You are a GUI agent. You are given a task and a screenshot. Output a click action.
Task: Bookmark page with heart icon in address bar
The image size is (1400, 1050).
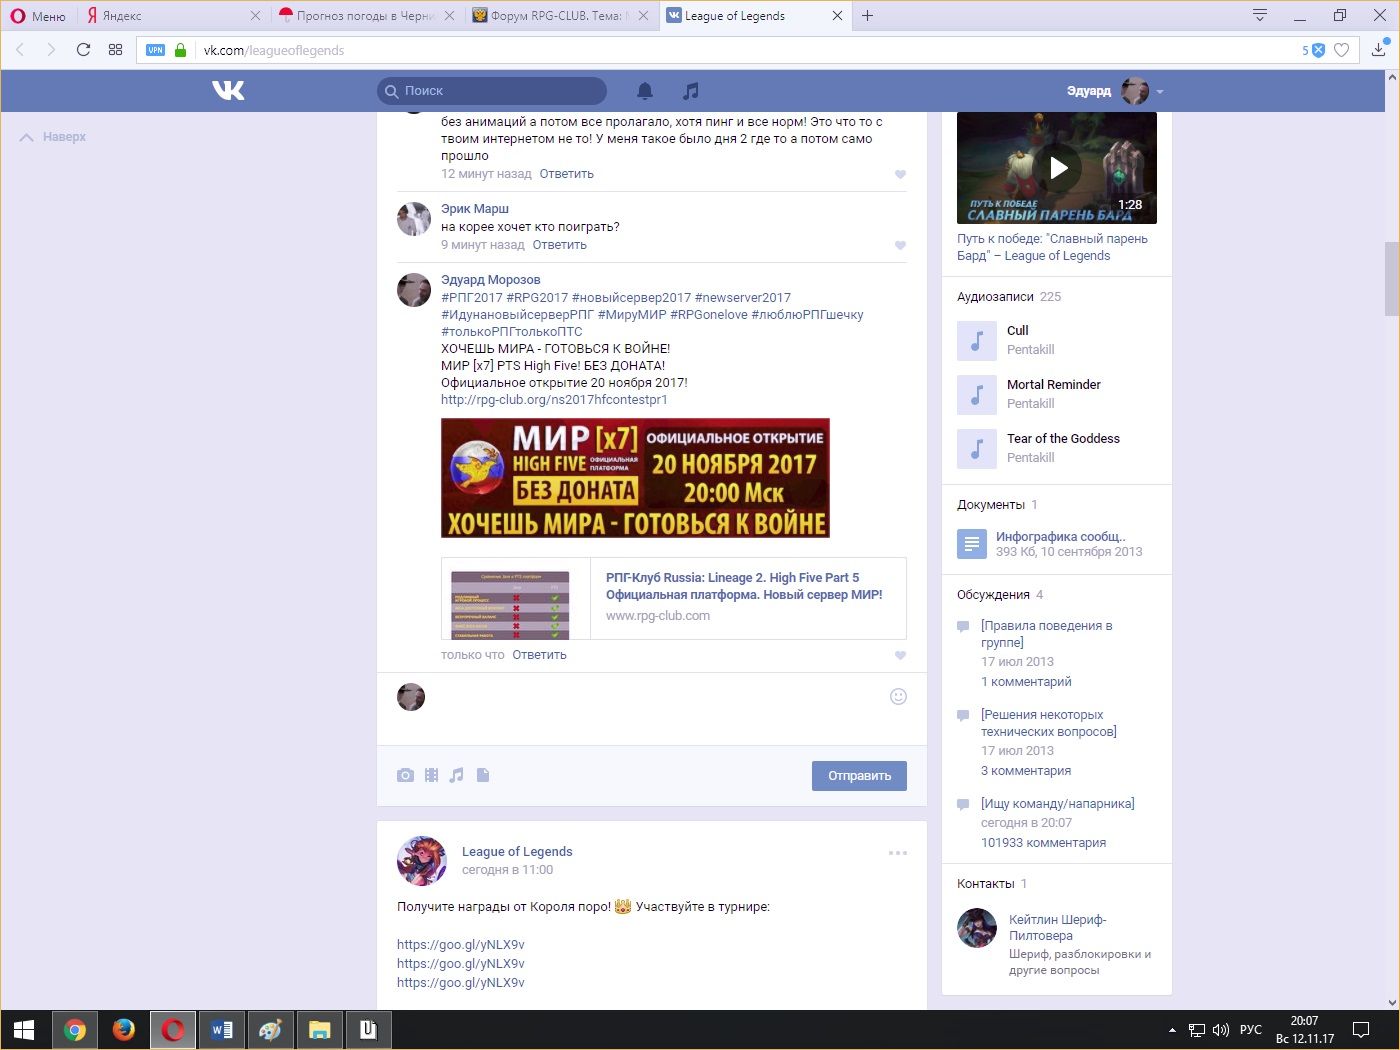pos(1342,50)
